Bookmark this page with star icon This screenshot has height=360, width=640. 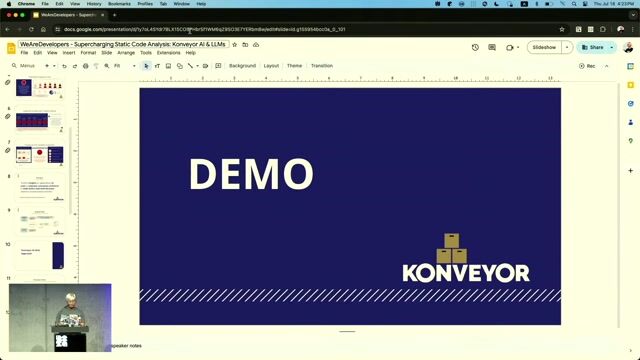tap(562, 29)
